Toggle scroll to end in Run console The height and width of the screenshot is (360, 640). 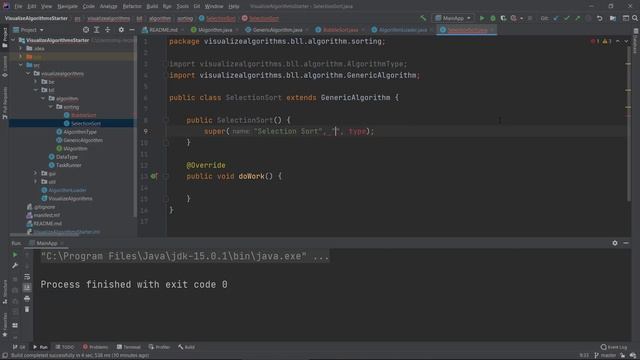coord(27,288)
